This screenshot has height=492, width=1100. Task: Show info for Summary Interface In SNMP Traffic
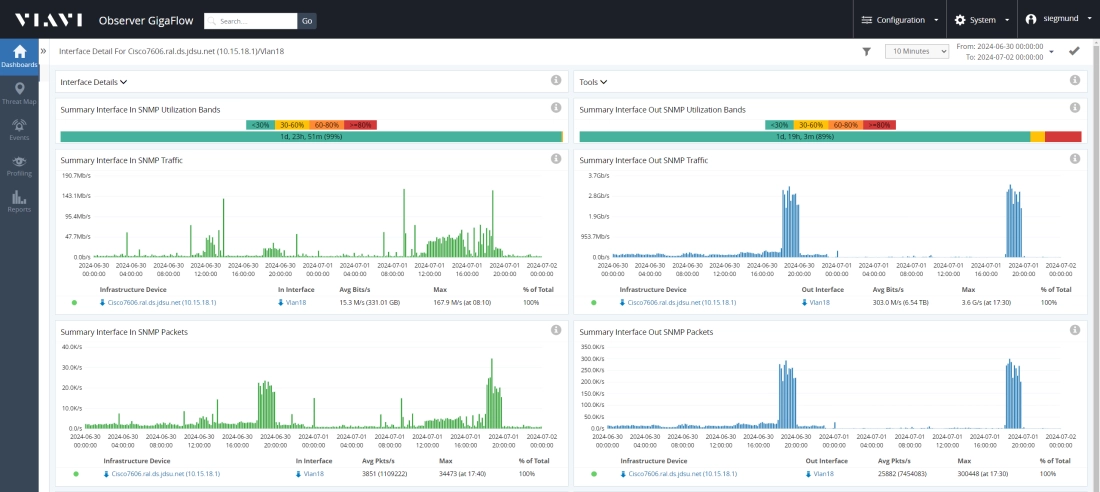(556, 159)
